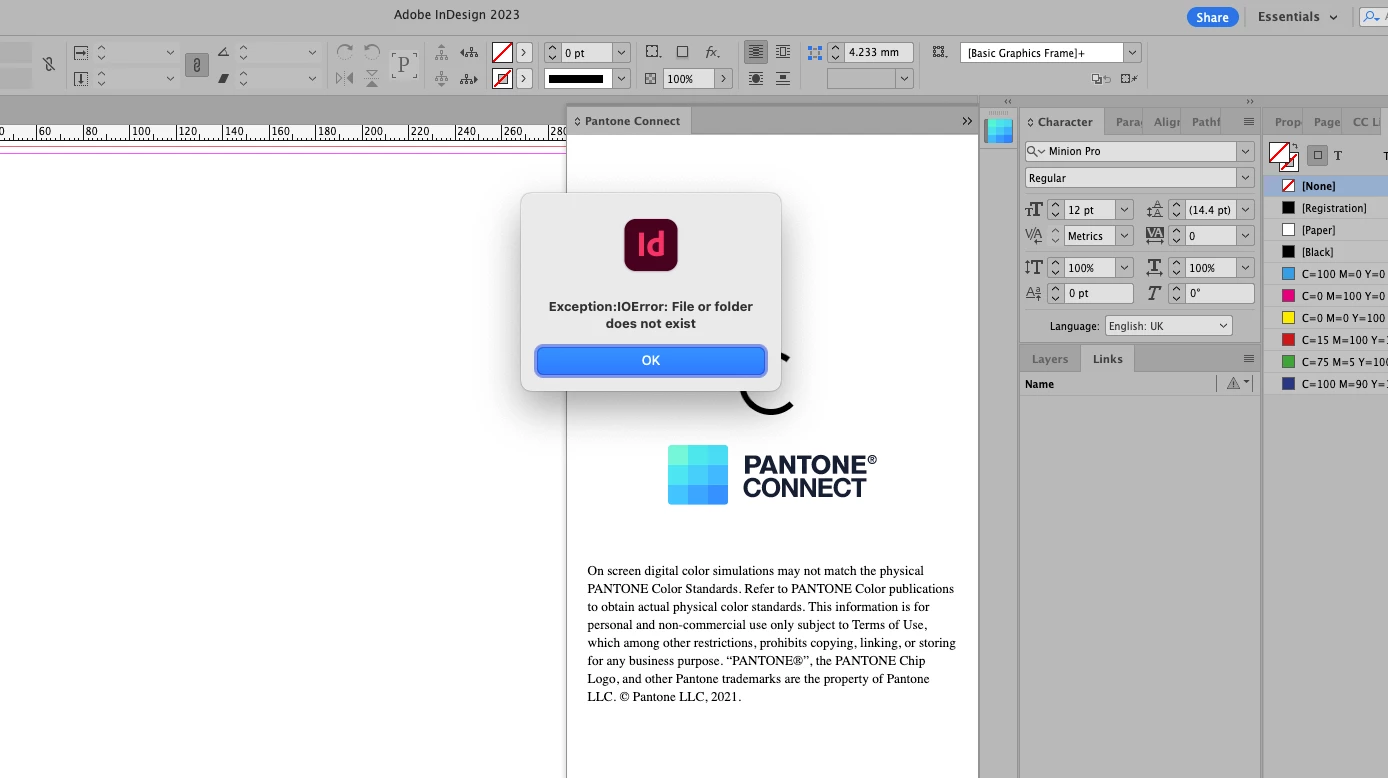Select the [Registration] swatch

pyautogui.click(x=1325, y=208)
